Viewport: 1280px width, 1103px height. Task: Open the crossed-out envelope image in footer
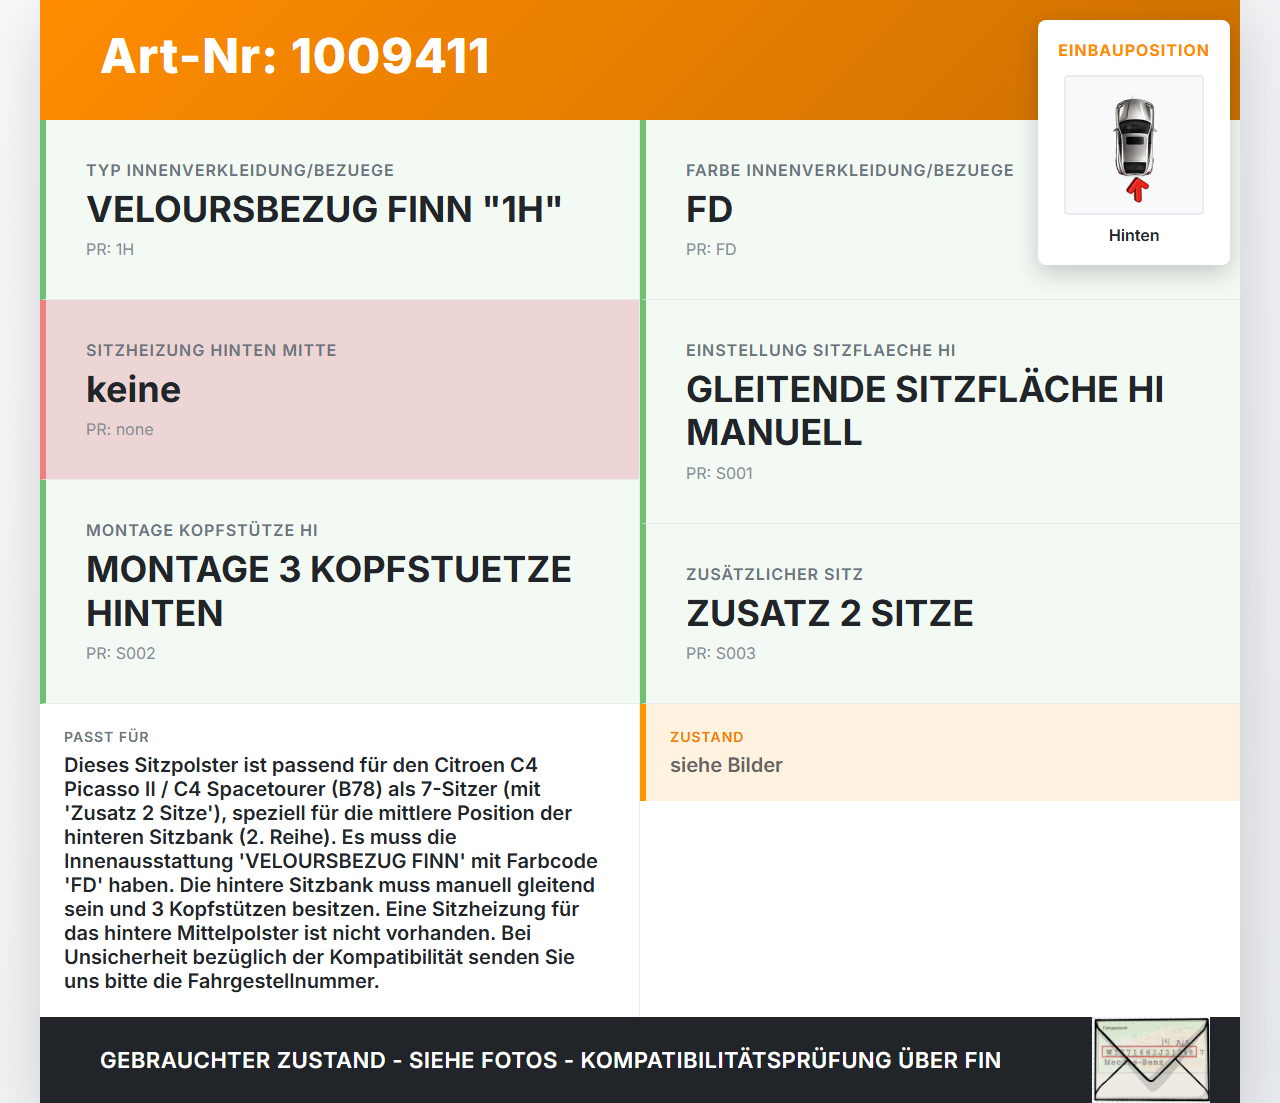(x=1151, y=1060)
